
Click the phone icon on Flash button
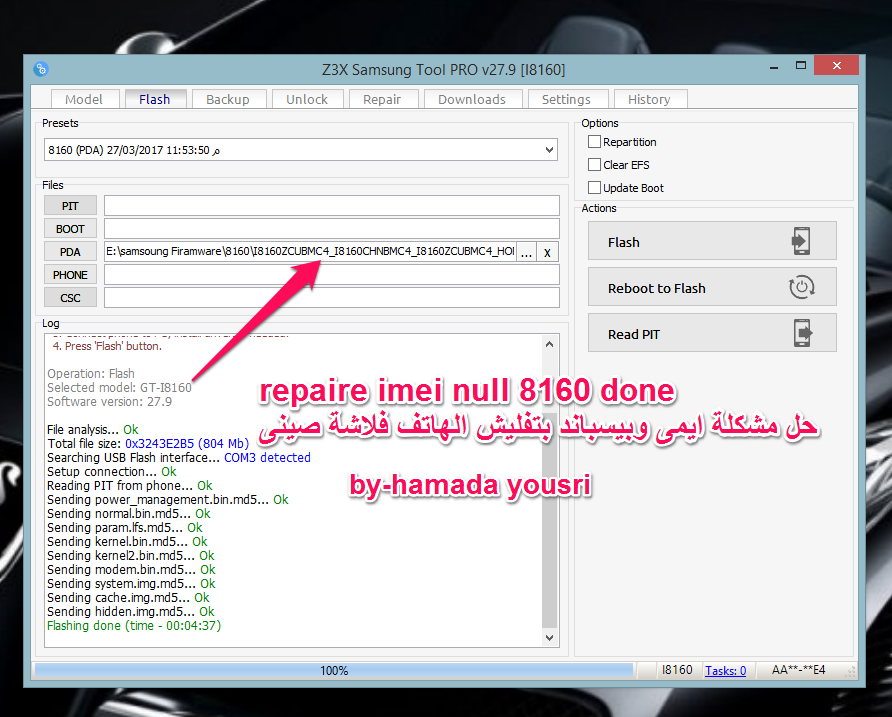click(x=801, y=241)
